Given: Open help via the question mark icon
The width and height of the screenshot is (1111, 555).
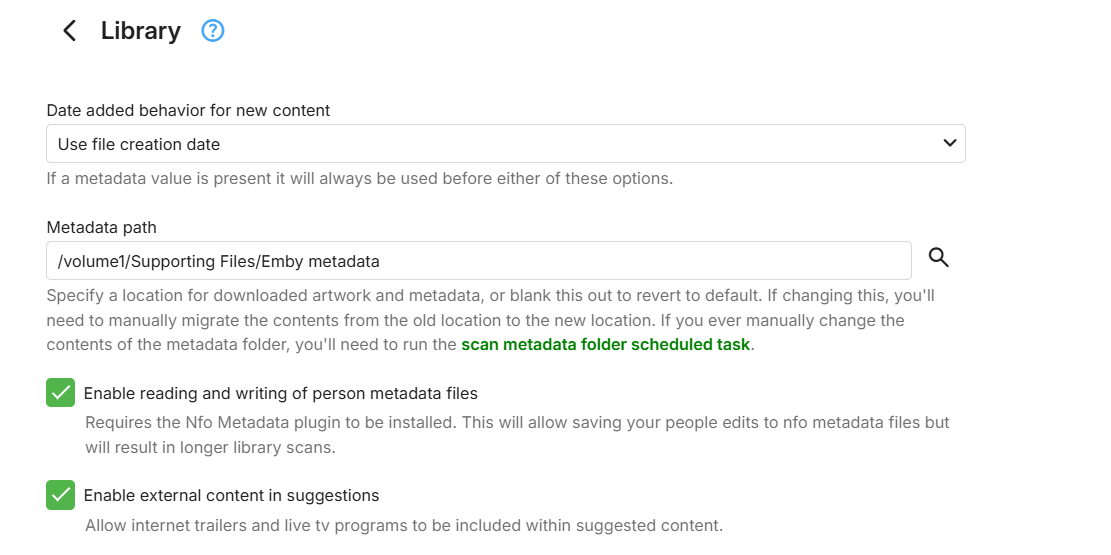Looking at the screenshot, I should click(213, 31).
